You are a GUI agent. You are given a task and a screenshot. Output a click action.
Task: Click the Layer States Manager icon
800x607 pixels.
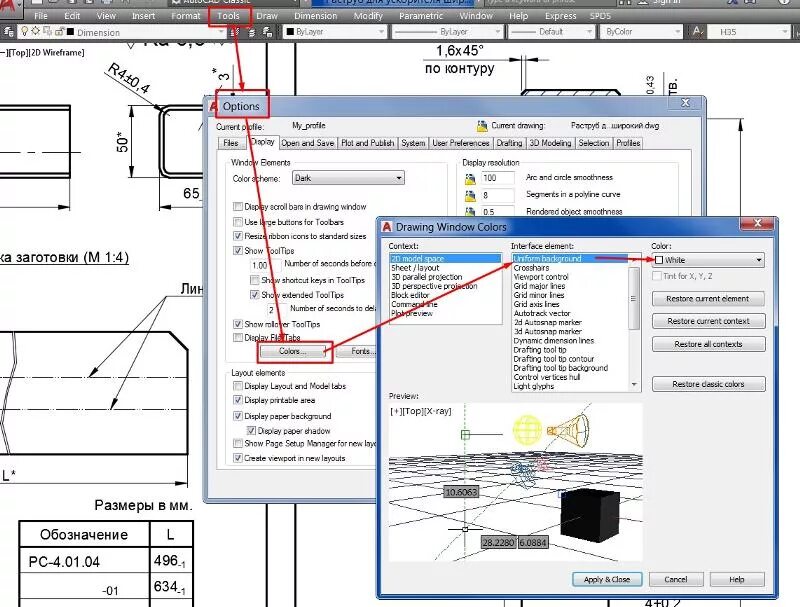point(268,32)
